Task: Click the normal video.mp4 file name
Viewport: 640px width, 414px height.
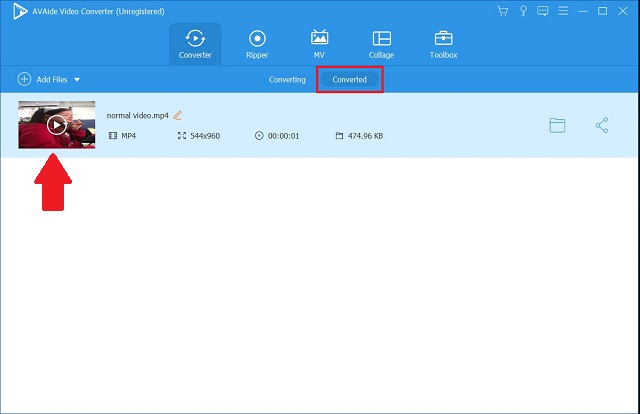Action: (138, 116)
